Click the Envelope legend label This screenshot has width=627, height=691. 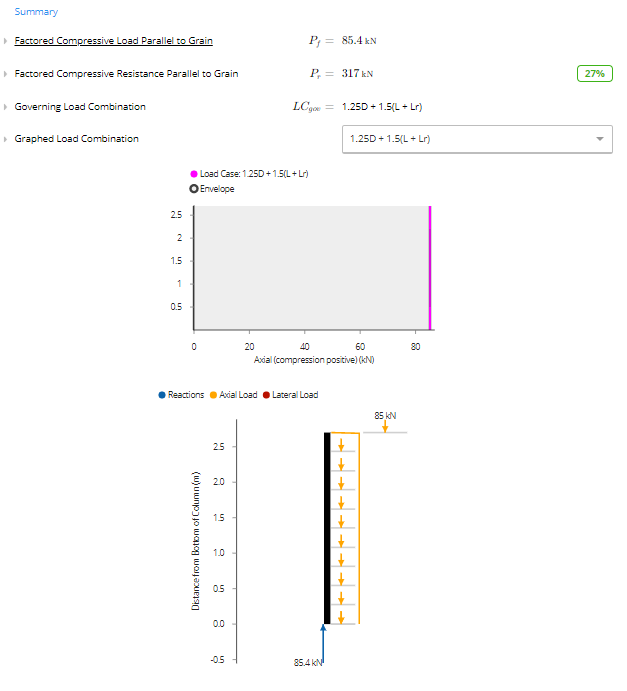point(217,189)
